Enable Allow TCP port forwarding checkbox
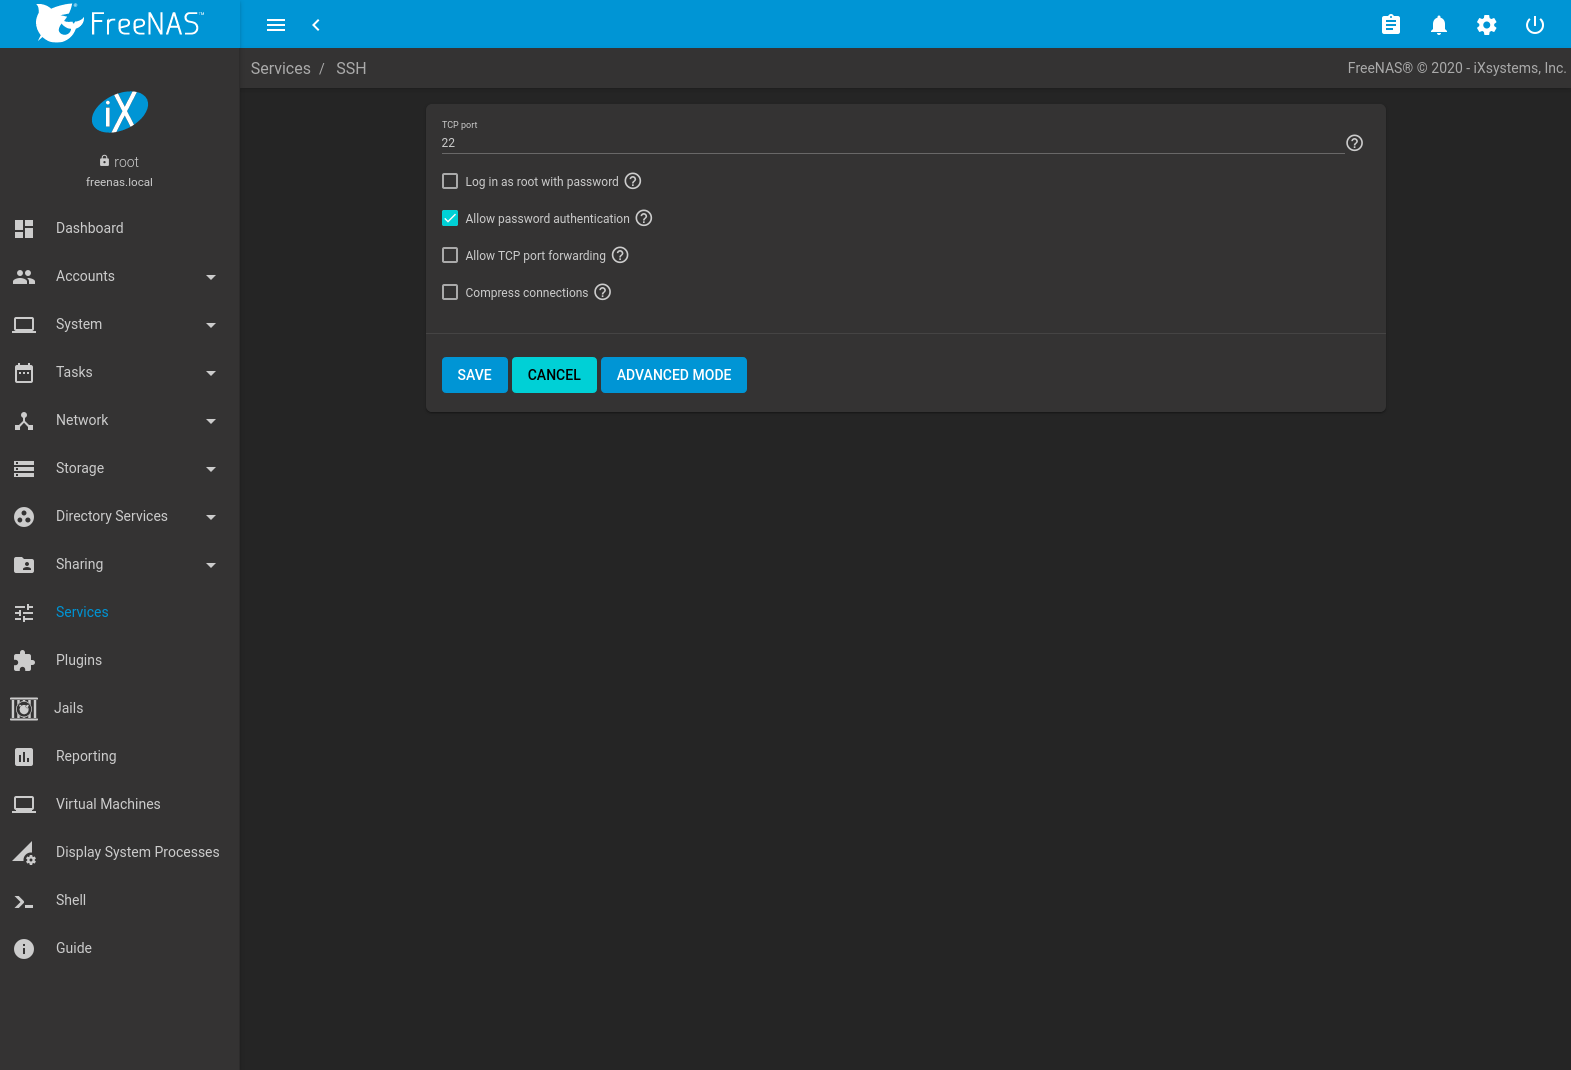Image resolution: width=1571 pixels, height=1070 pixels. coord(450,255)
